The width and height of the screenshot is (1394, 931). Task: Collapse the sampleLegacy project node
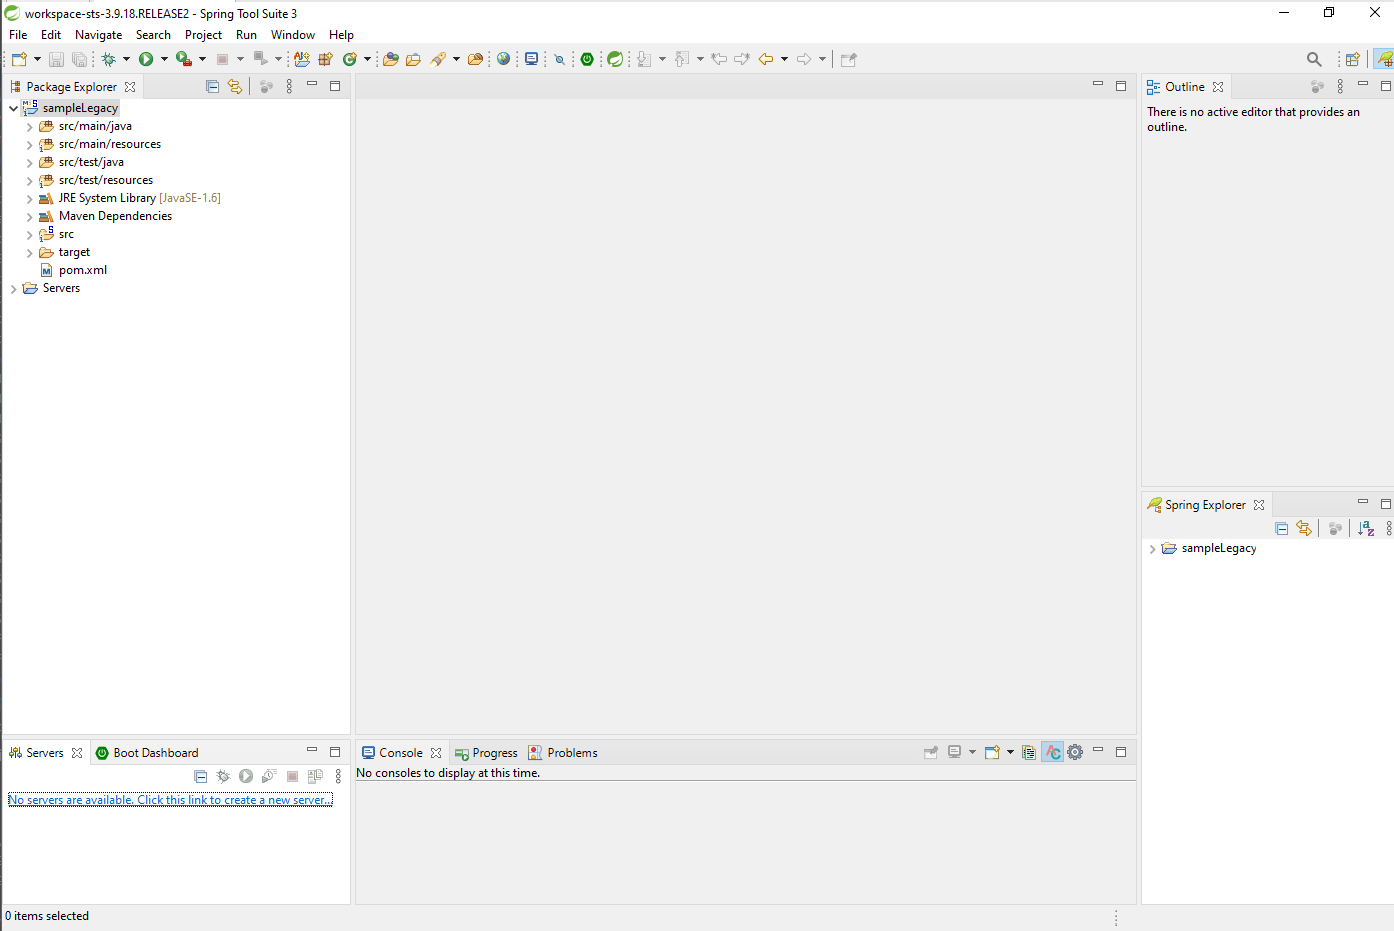tap(13, 108)
